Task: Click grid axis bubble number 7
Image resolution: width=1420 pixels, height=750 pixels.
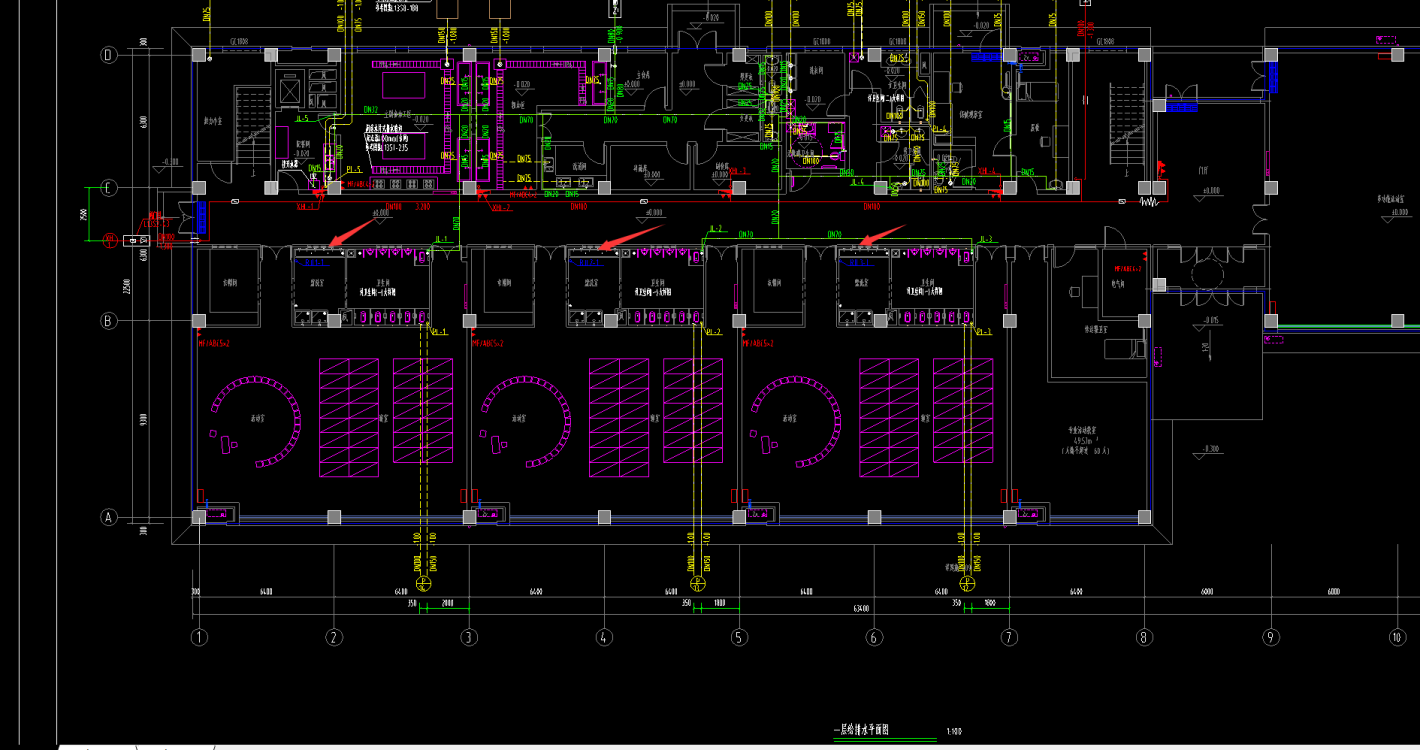Action: click(1009, 637)
